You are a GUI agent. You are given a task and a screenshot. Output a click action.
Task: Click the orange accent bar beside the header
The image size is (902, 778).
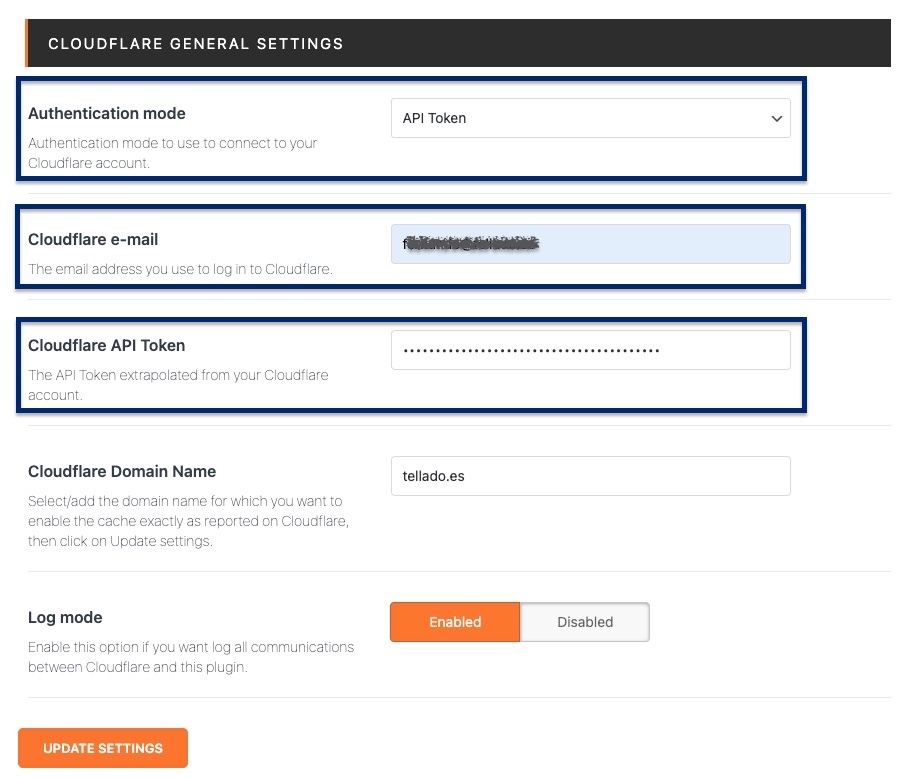tap(27, 44)
